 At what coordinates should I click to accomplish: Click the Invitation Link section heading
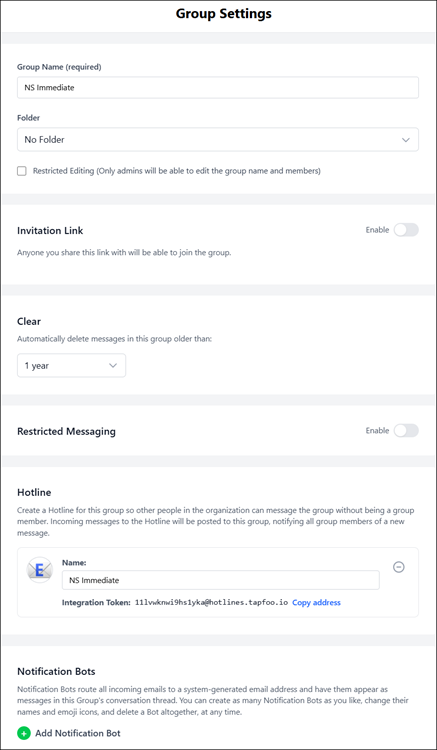coord(50,231)
